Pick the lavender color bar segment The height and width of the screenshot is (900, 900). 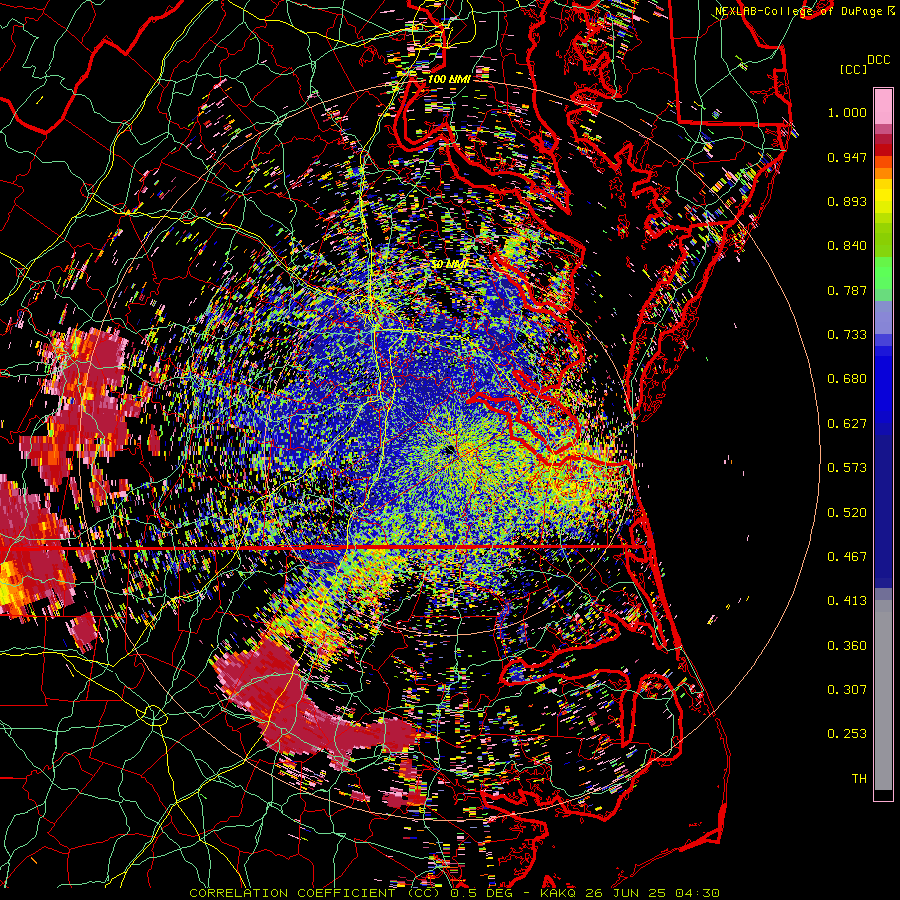pyautogui.click(x=883, y=317)
